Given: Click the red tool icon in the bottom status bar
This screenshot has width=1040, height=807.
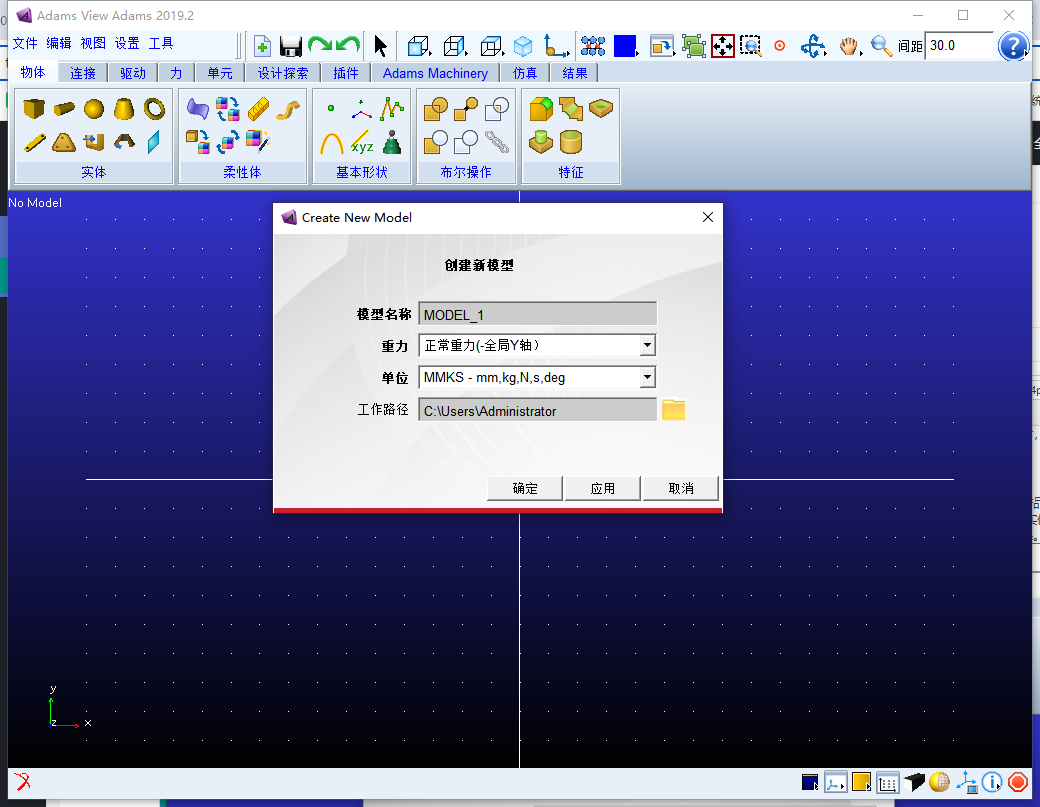Looking at the screenshot, I should (x=23, y=782).
